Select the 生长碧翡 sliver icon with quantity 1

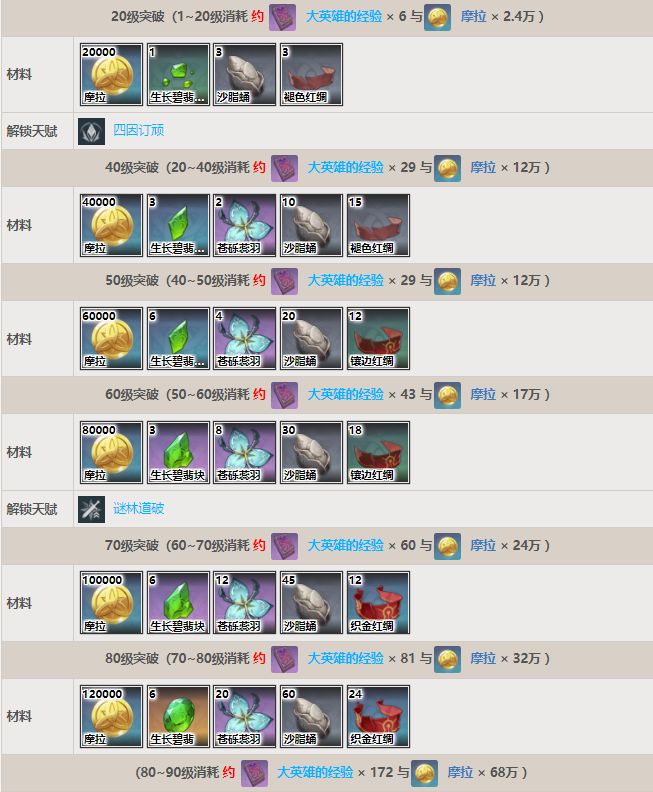[178, 74]
